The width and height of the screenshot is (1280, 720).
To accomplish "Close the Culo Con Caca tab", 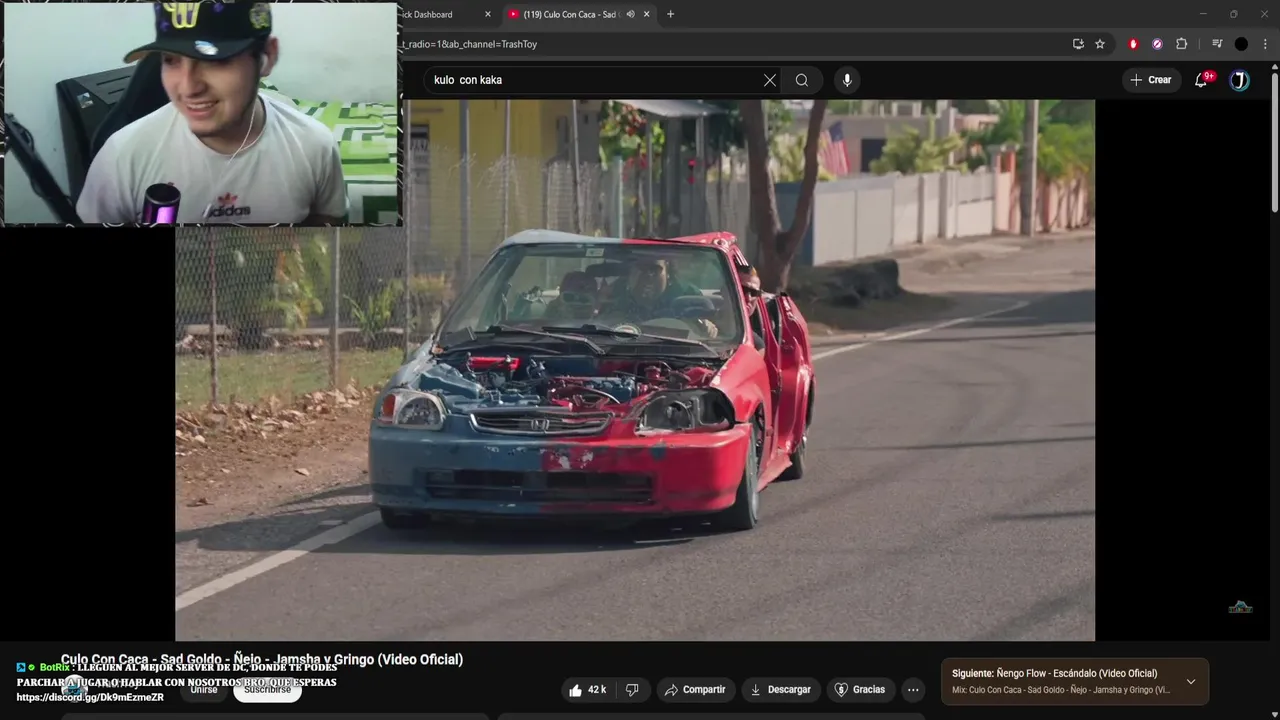I will (646, 14).
